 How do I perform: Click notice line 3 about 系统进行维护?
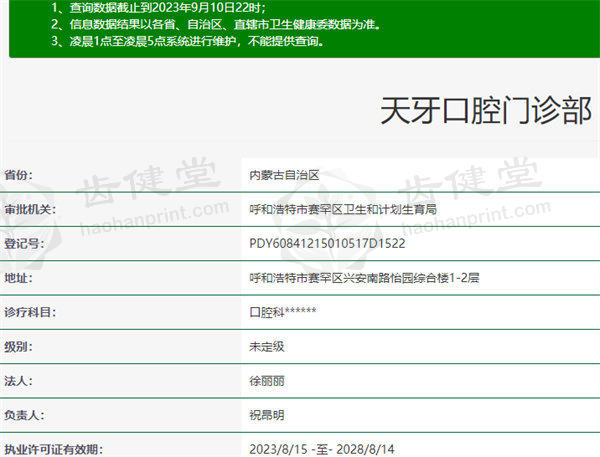[x=188, y=41]
